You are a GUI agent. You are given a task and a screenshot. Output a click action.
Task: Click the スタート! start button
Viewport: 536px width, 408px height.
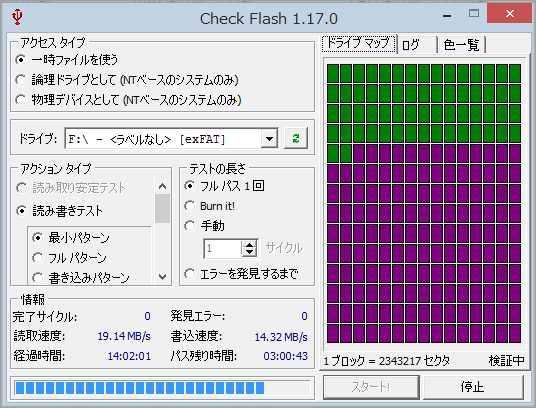coord(371,387)
